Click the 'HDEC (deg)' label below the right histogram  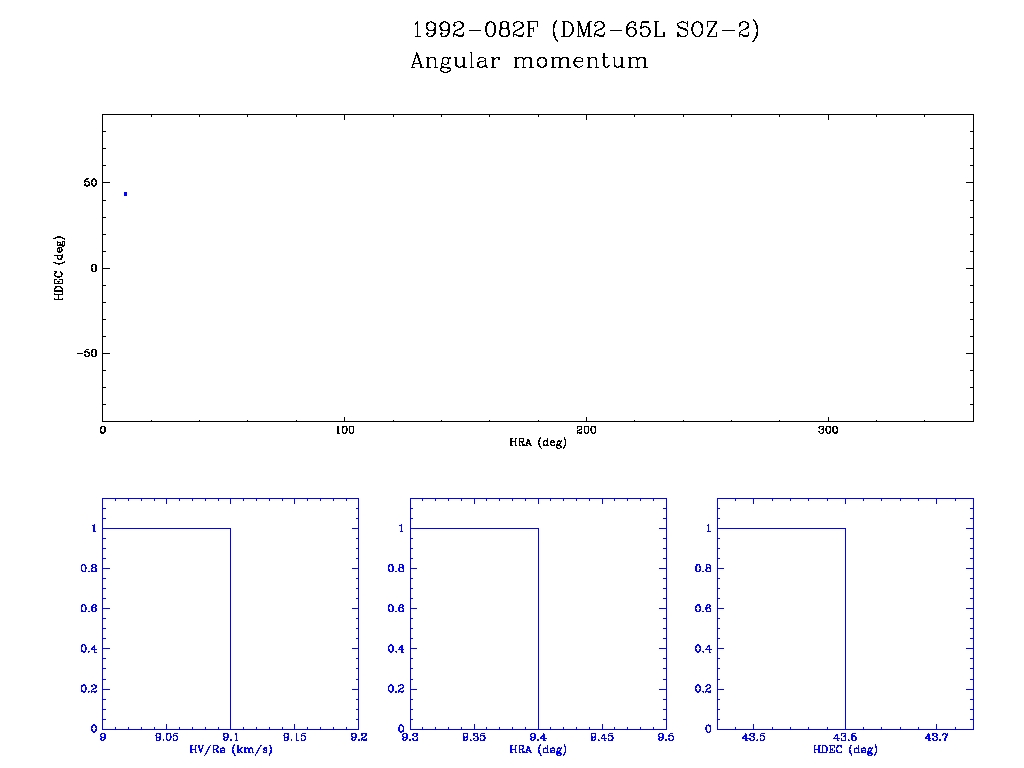point(845,749)
